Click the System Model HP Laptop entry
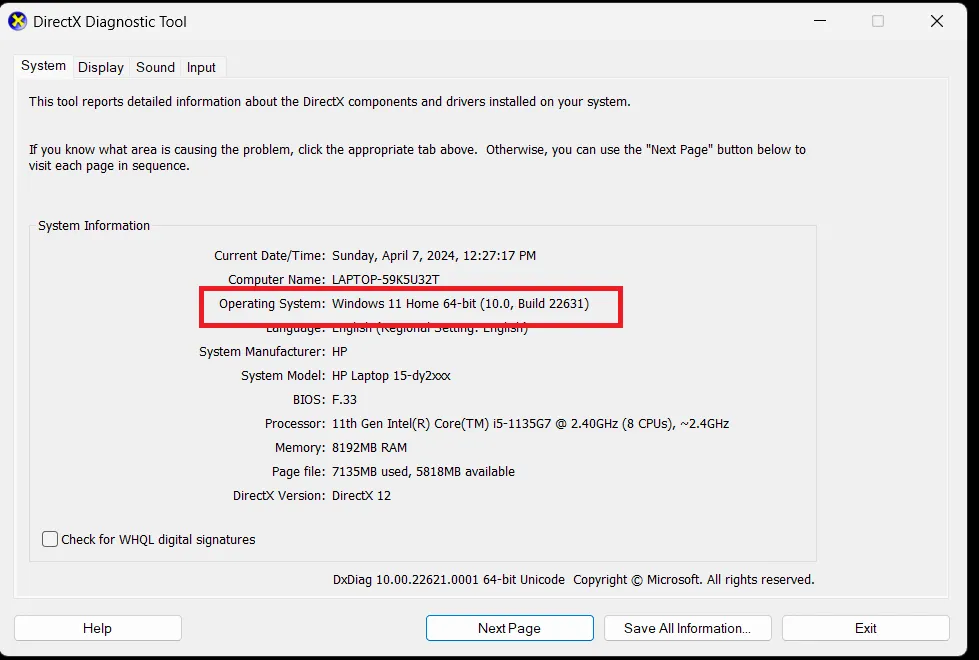The width and height of the screenshot is (979, 660). tap(390, 375)
